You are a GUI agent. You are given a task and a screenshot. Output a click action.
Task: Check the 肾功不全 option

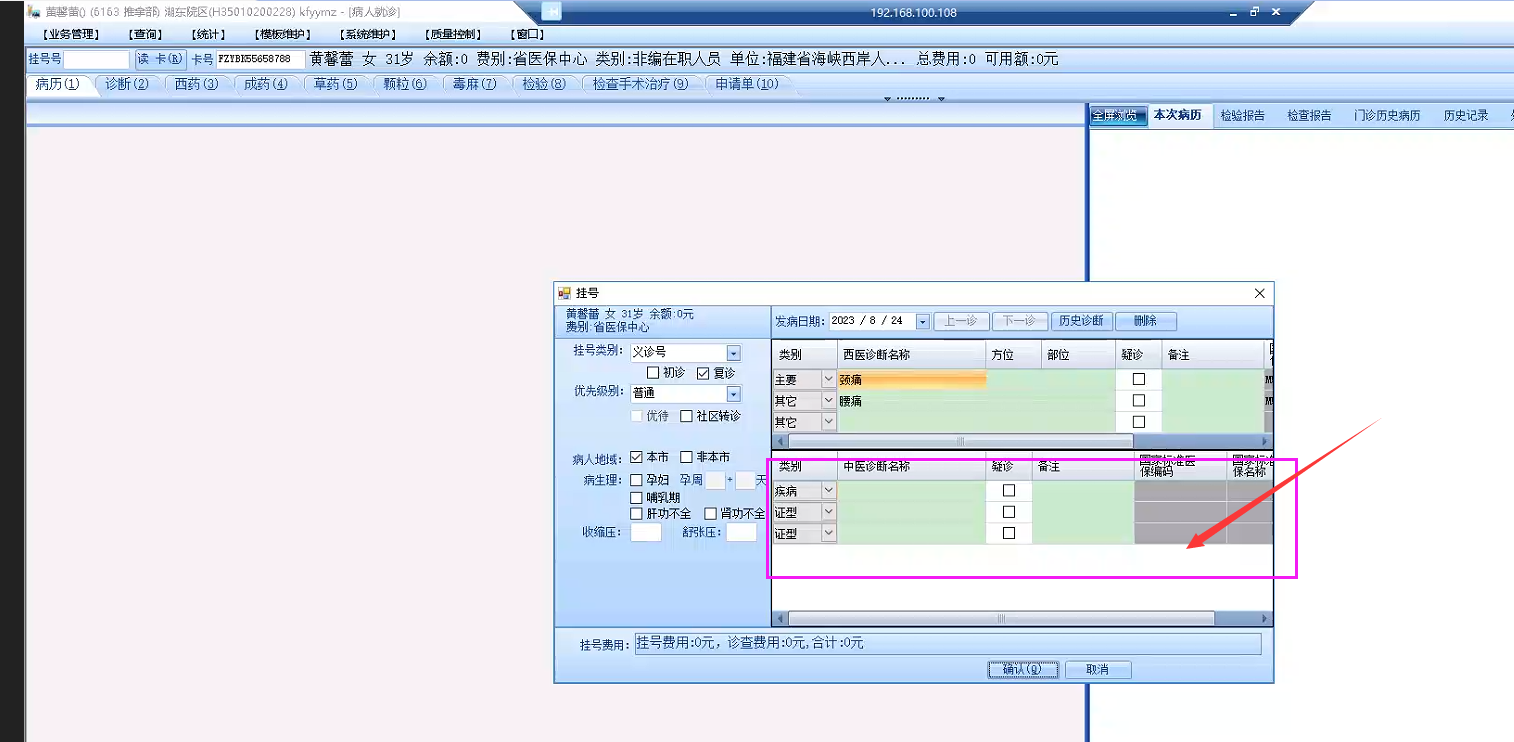(x=711, y=513)
